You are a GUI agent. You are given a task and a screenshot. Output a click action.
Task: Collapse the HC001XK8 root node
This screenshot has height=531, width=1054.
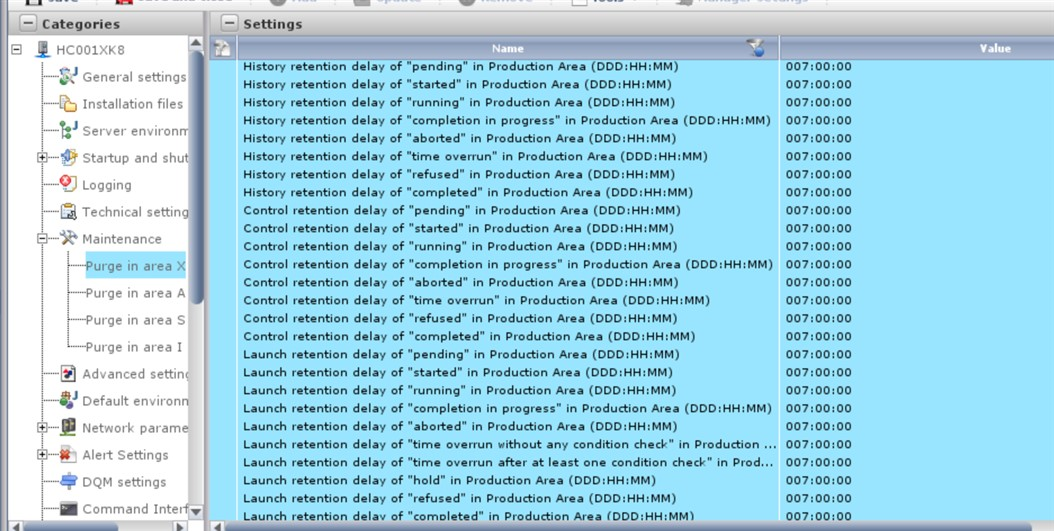coord(16,50)
